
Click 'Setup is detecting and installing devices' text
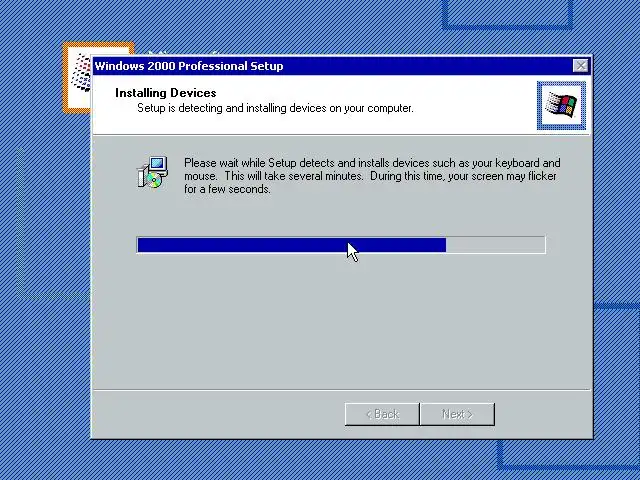pyautogui.click(x=275, y=108)
